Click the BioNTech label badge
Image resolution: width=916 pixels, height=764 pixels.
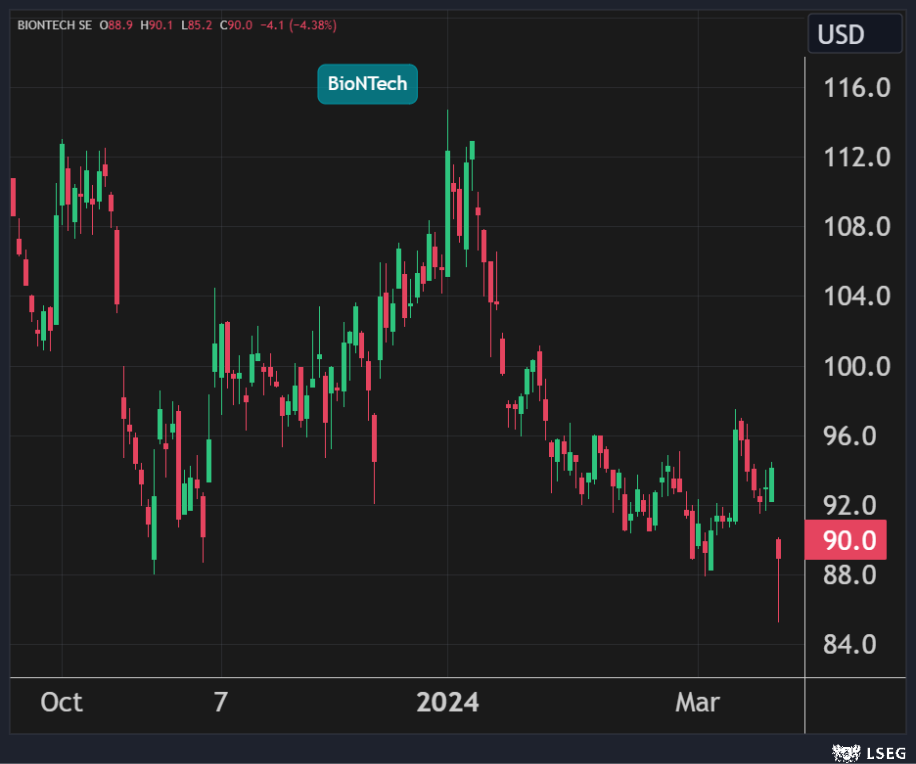click(x=367, y=84)
